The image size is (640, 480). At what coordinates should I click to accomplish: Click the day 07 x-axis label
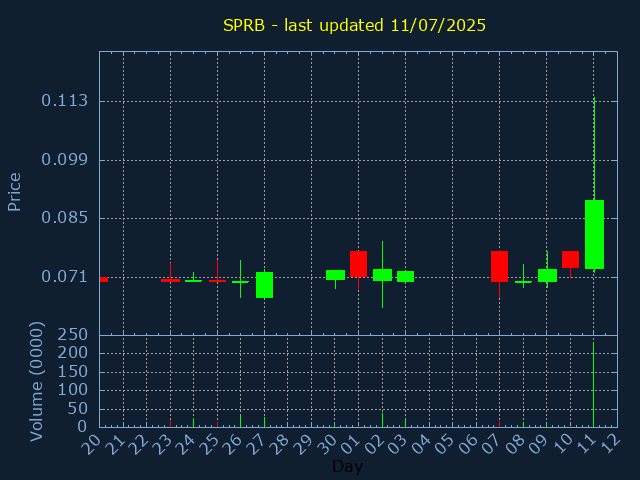coord(491,444)
